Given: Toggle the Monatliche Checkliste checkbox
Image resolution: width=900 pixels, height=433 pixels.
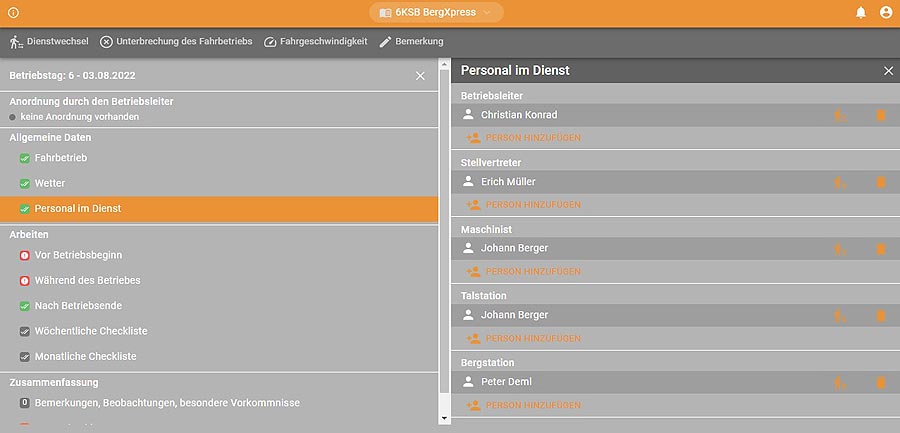Looking at the screenshot, I should pyautogui.click(x=25, y=357).
